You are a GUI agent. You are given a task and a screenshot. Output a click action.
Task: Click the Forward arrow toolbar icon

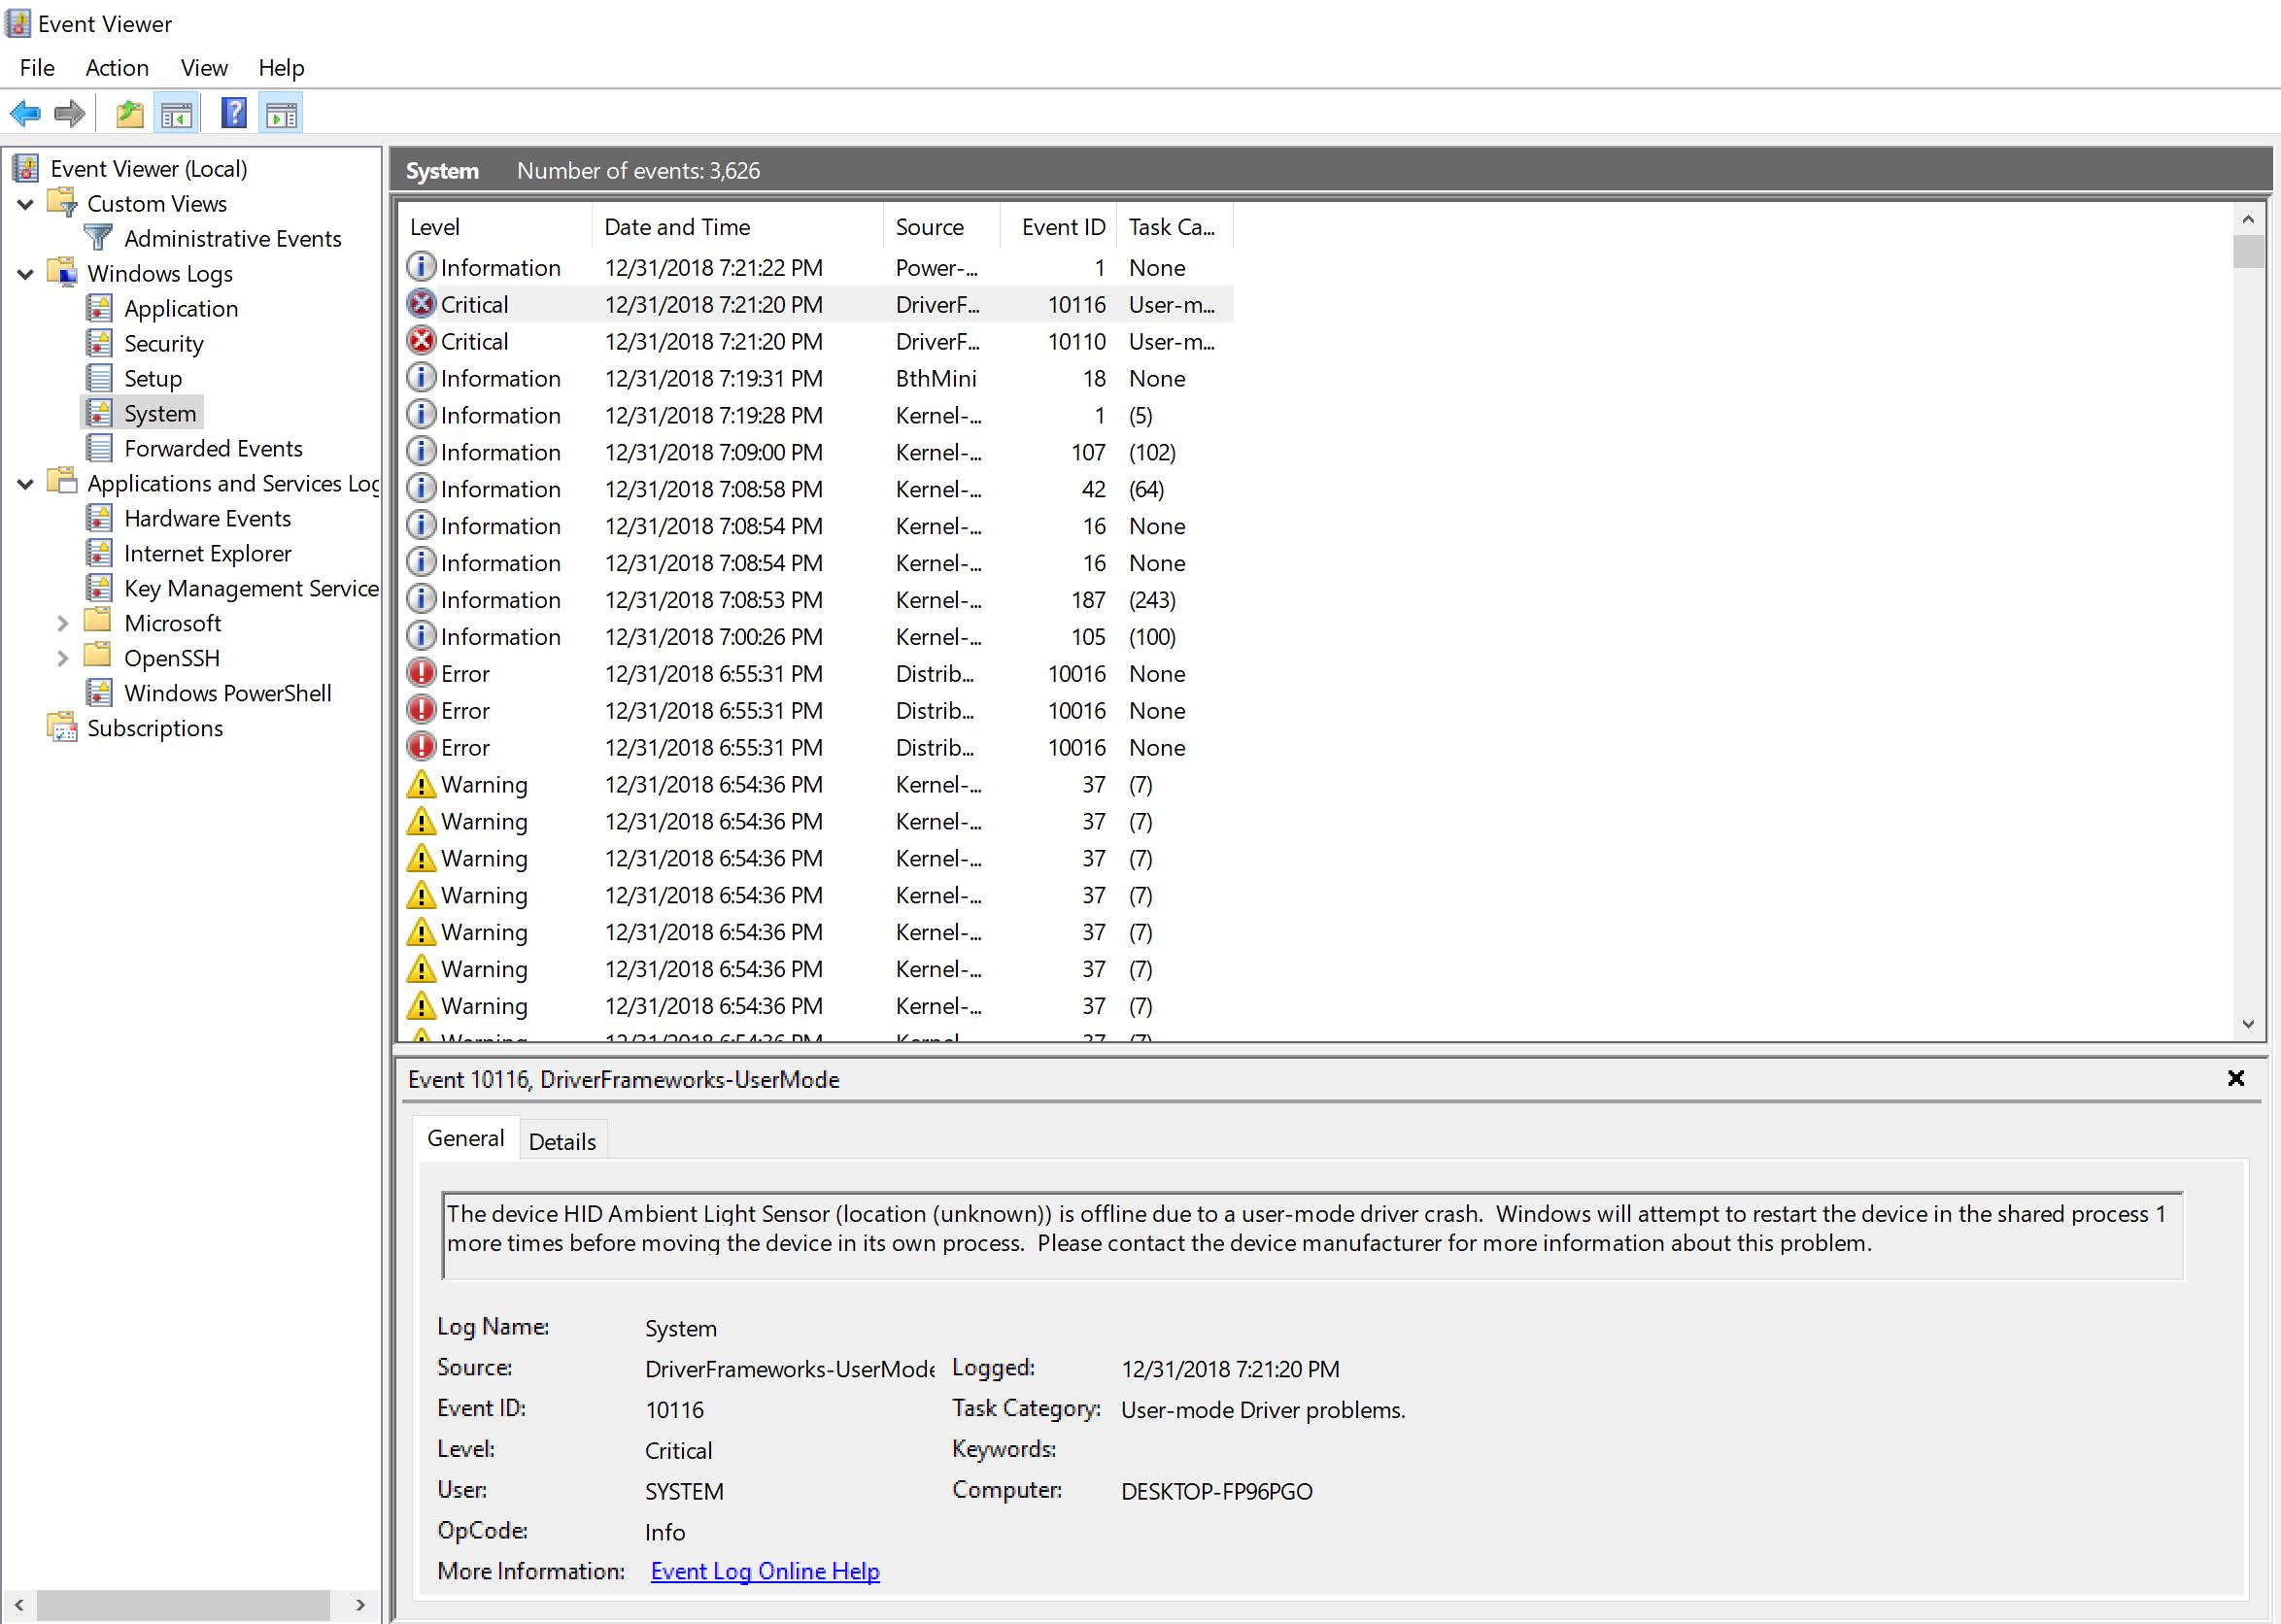pyautogui.click(x=69, y=114)
